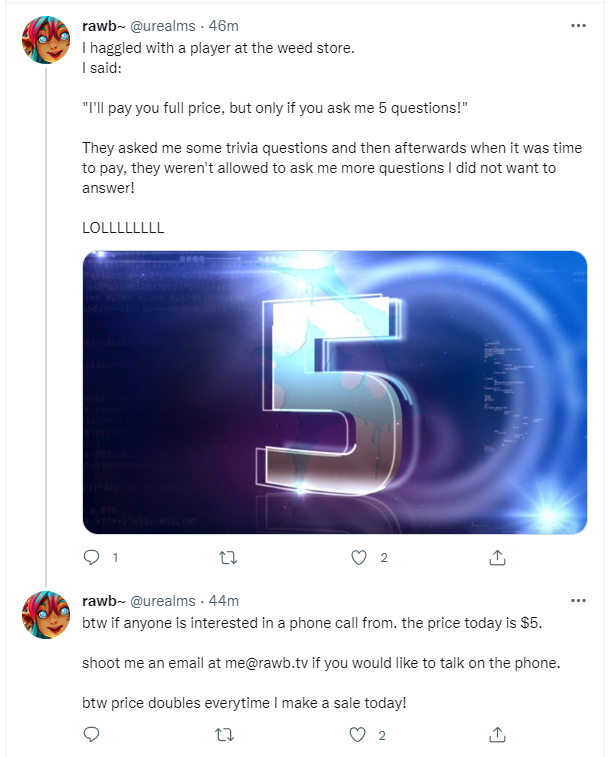
Task: Open rawb~ avatar on the first tweet
Action: (46, 40)
